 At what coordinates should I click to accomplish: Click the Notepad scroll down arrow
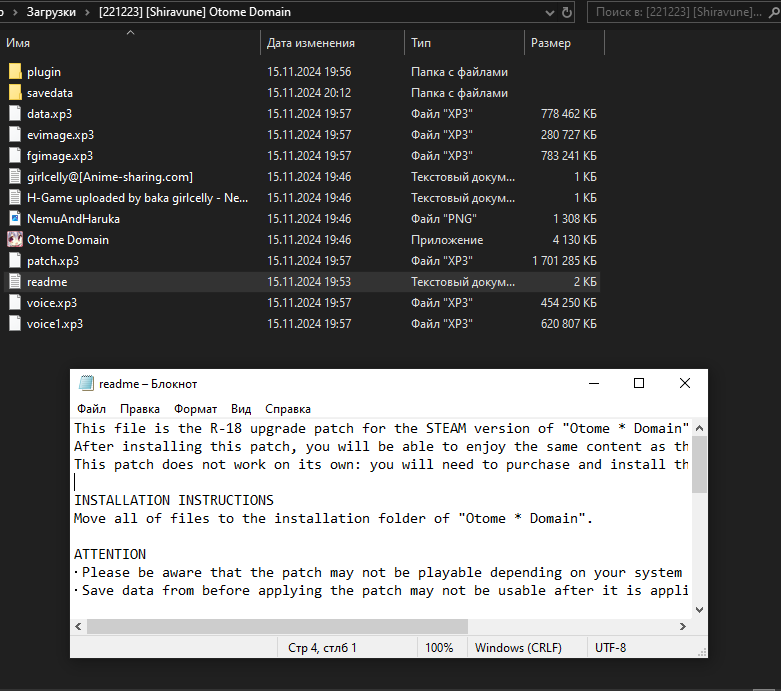tap(699, 610)
